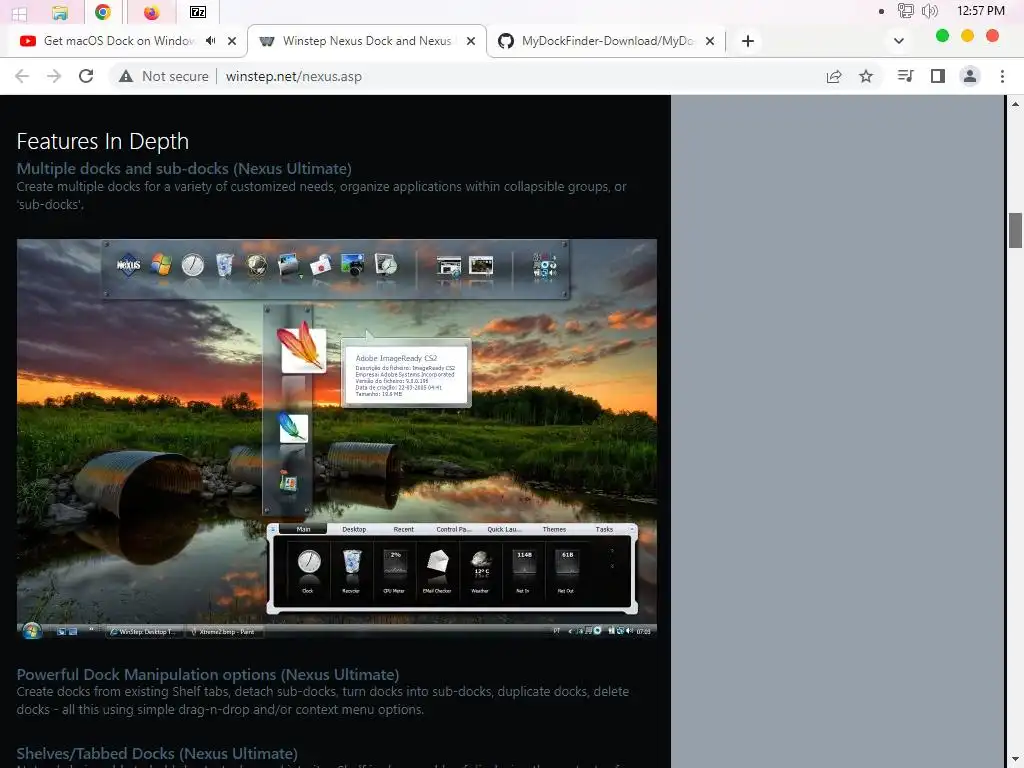Share this page icon
This screenshot has height=768, width=1024.
point(834,76)
